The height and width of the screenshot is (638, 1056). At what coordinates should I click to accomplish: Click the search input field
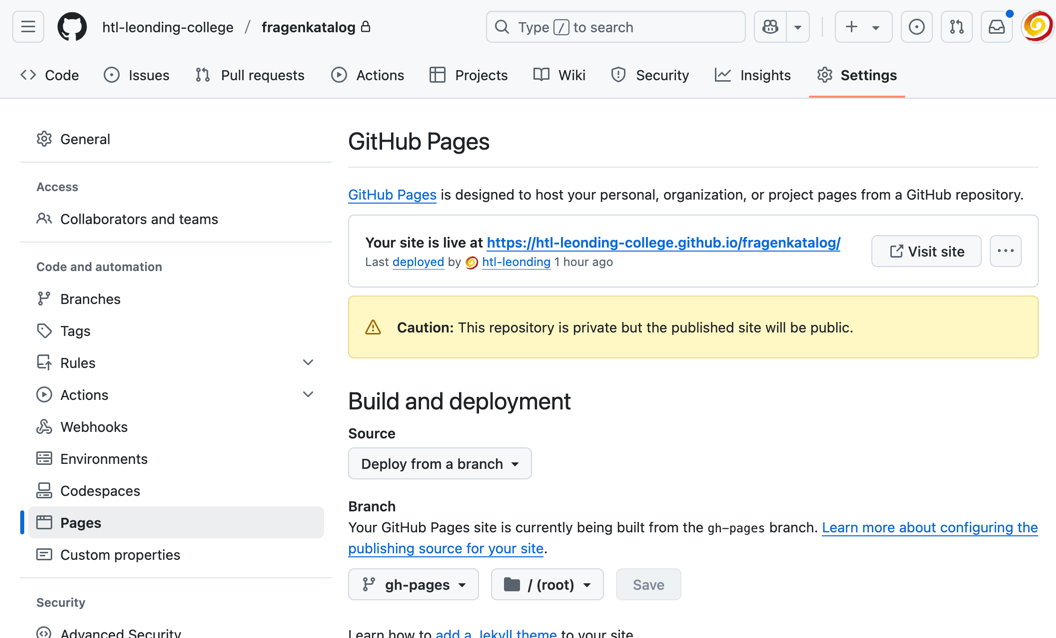pos(615,27)
